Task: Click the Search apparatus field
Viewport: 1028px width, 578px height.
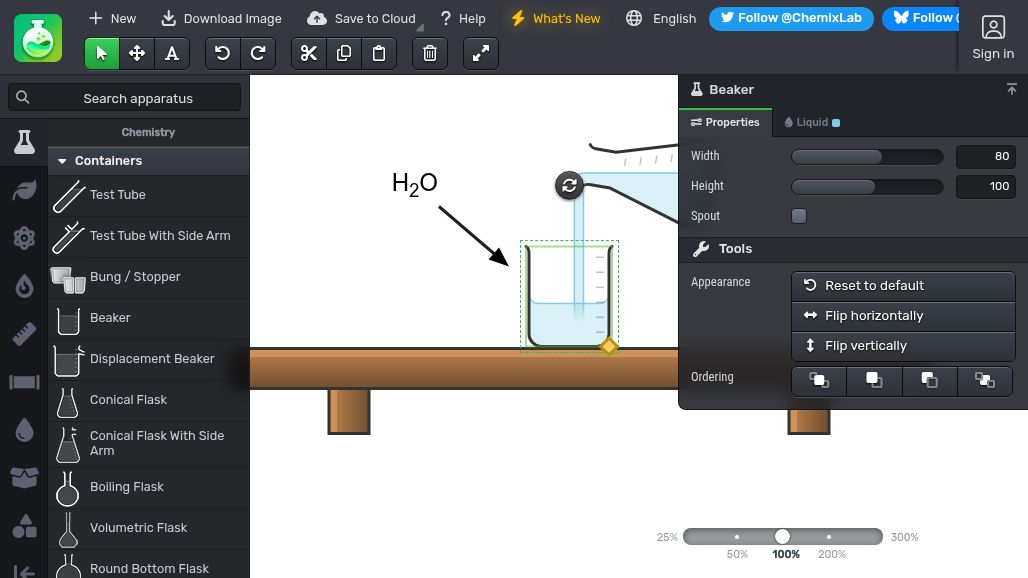Action: tap(125, 98)
